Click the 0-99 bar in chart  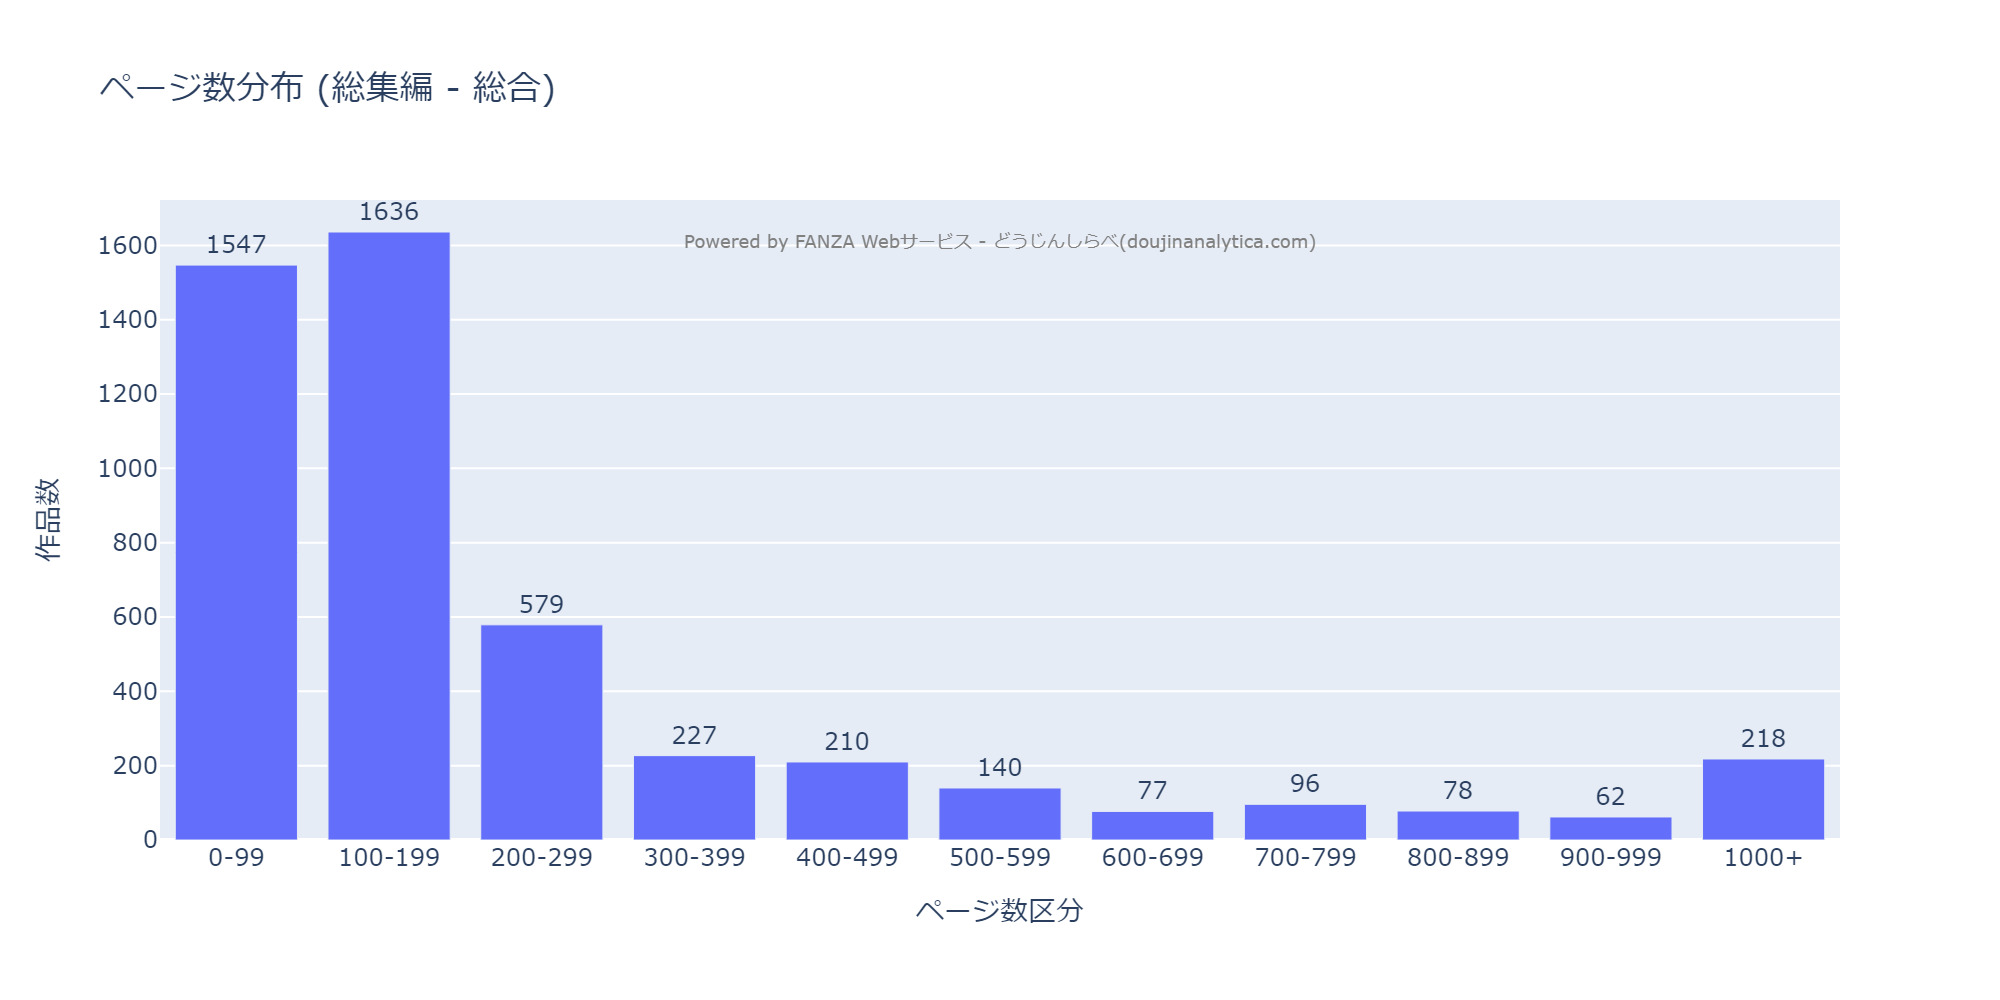click(236, 552)
